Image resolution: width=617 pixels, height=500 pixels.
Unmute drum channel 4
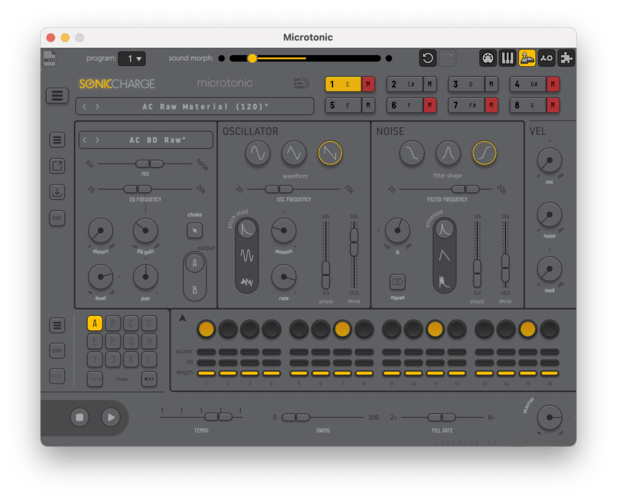tap(553, 84)
